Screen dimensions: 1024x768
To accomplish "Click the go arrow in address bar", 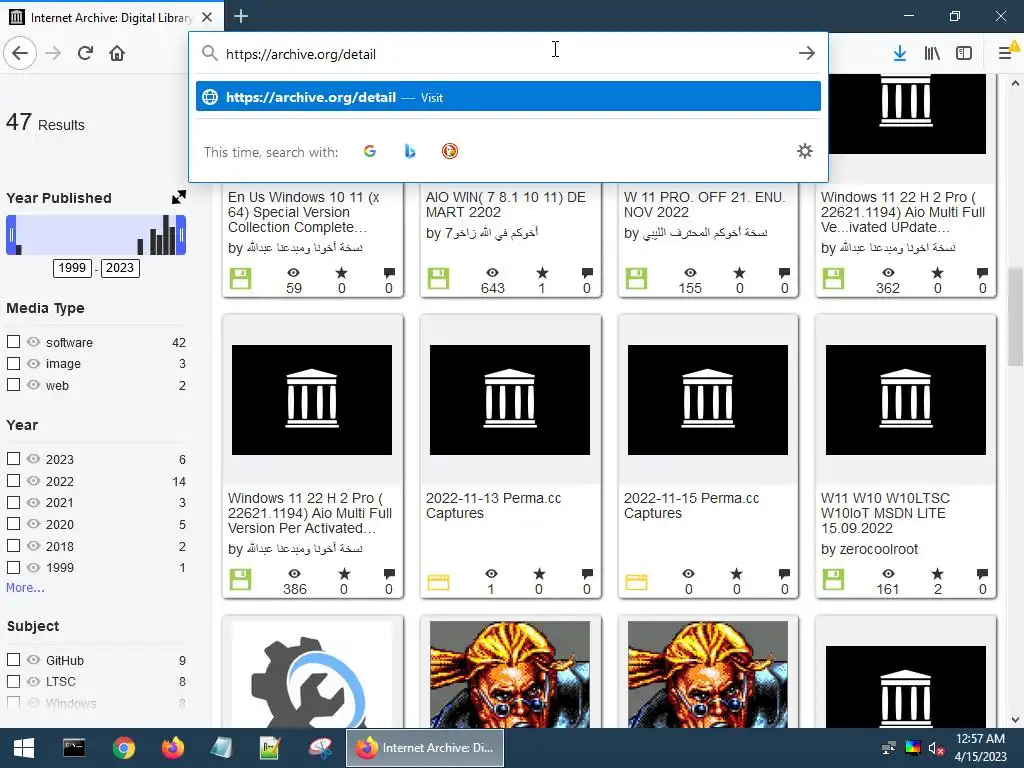I will coord(807,53).
